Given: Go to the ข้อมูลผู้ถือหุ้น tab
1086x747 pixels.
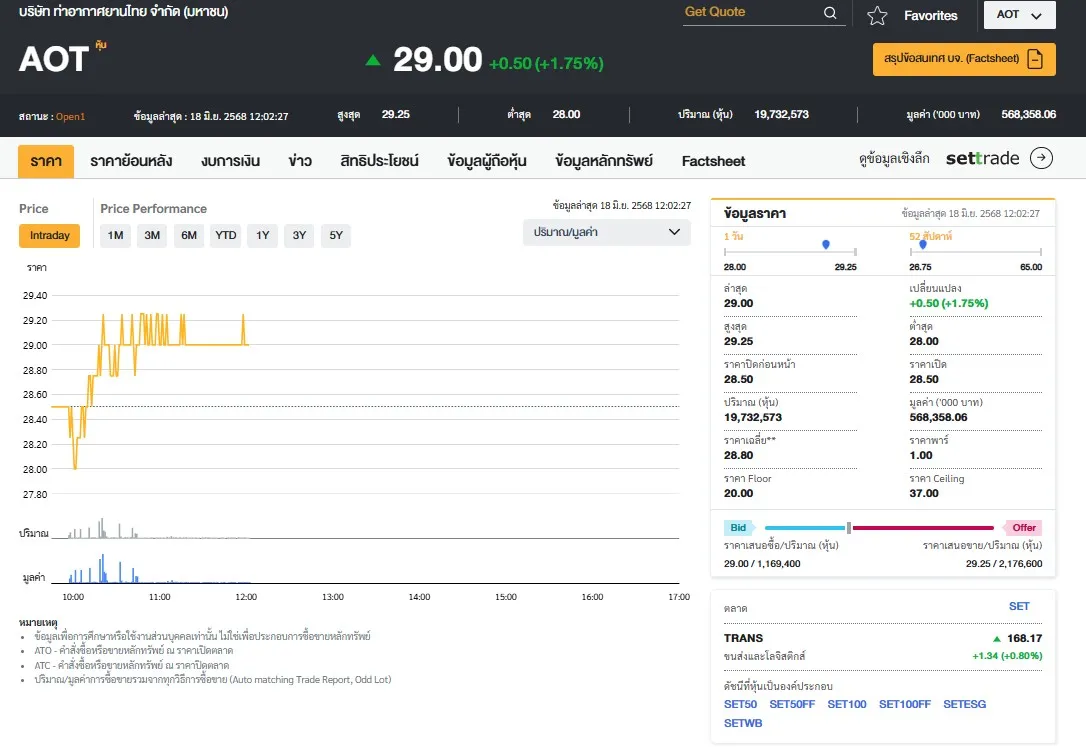Looking at the screenshot, I should tap(487, 161).
